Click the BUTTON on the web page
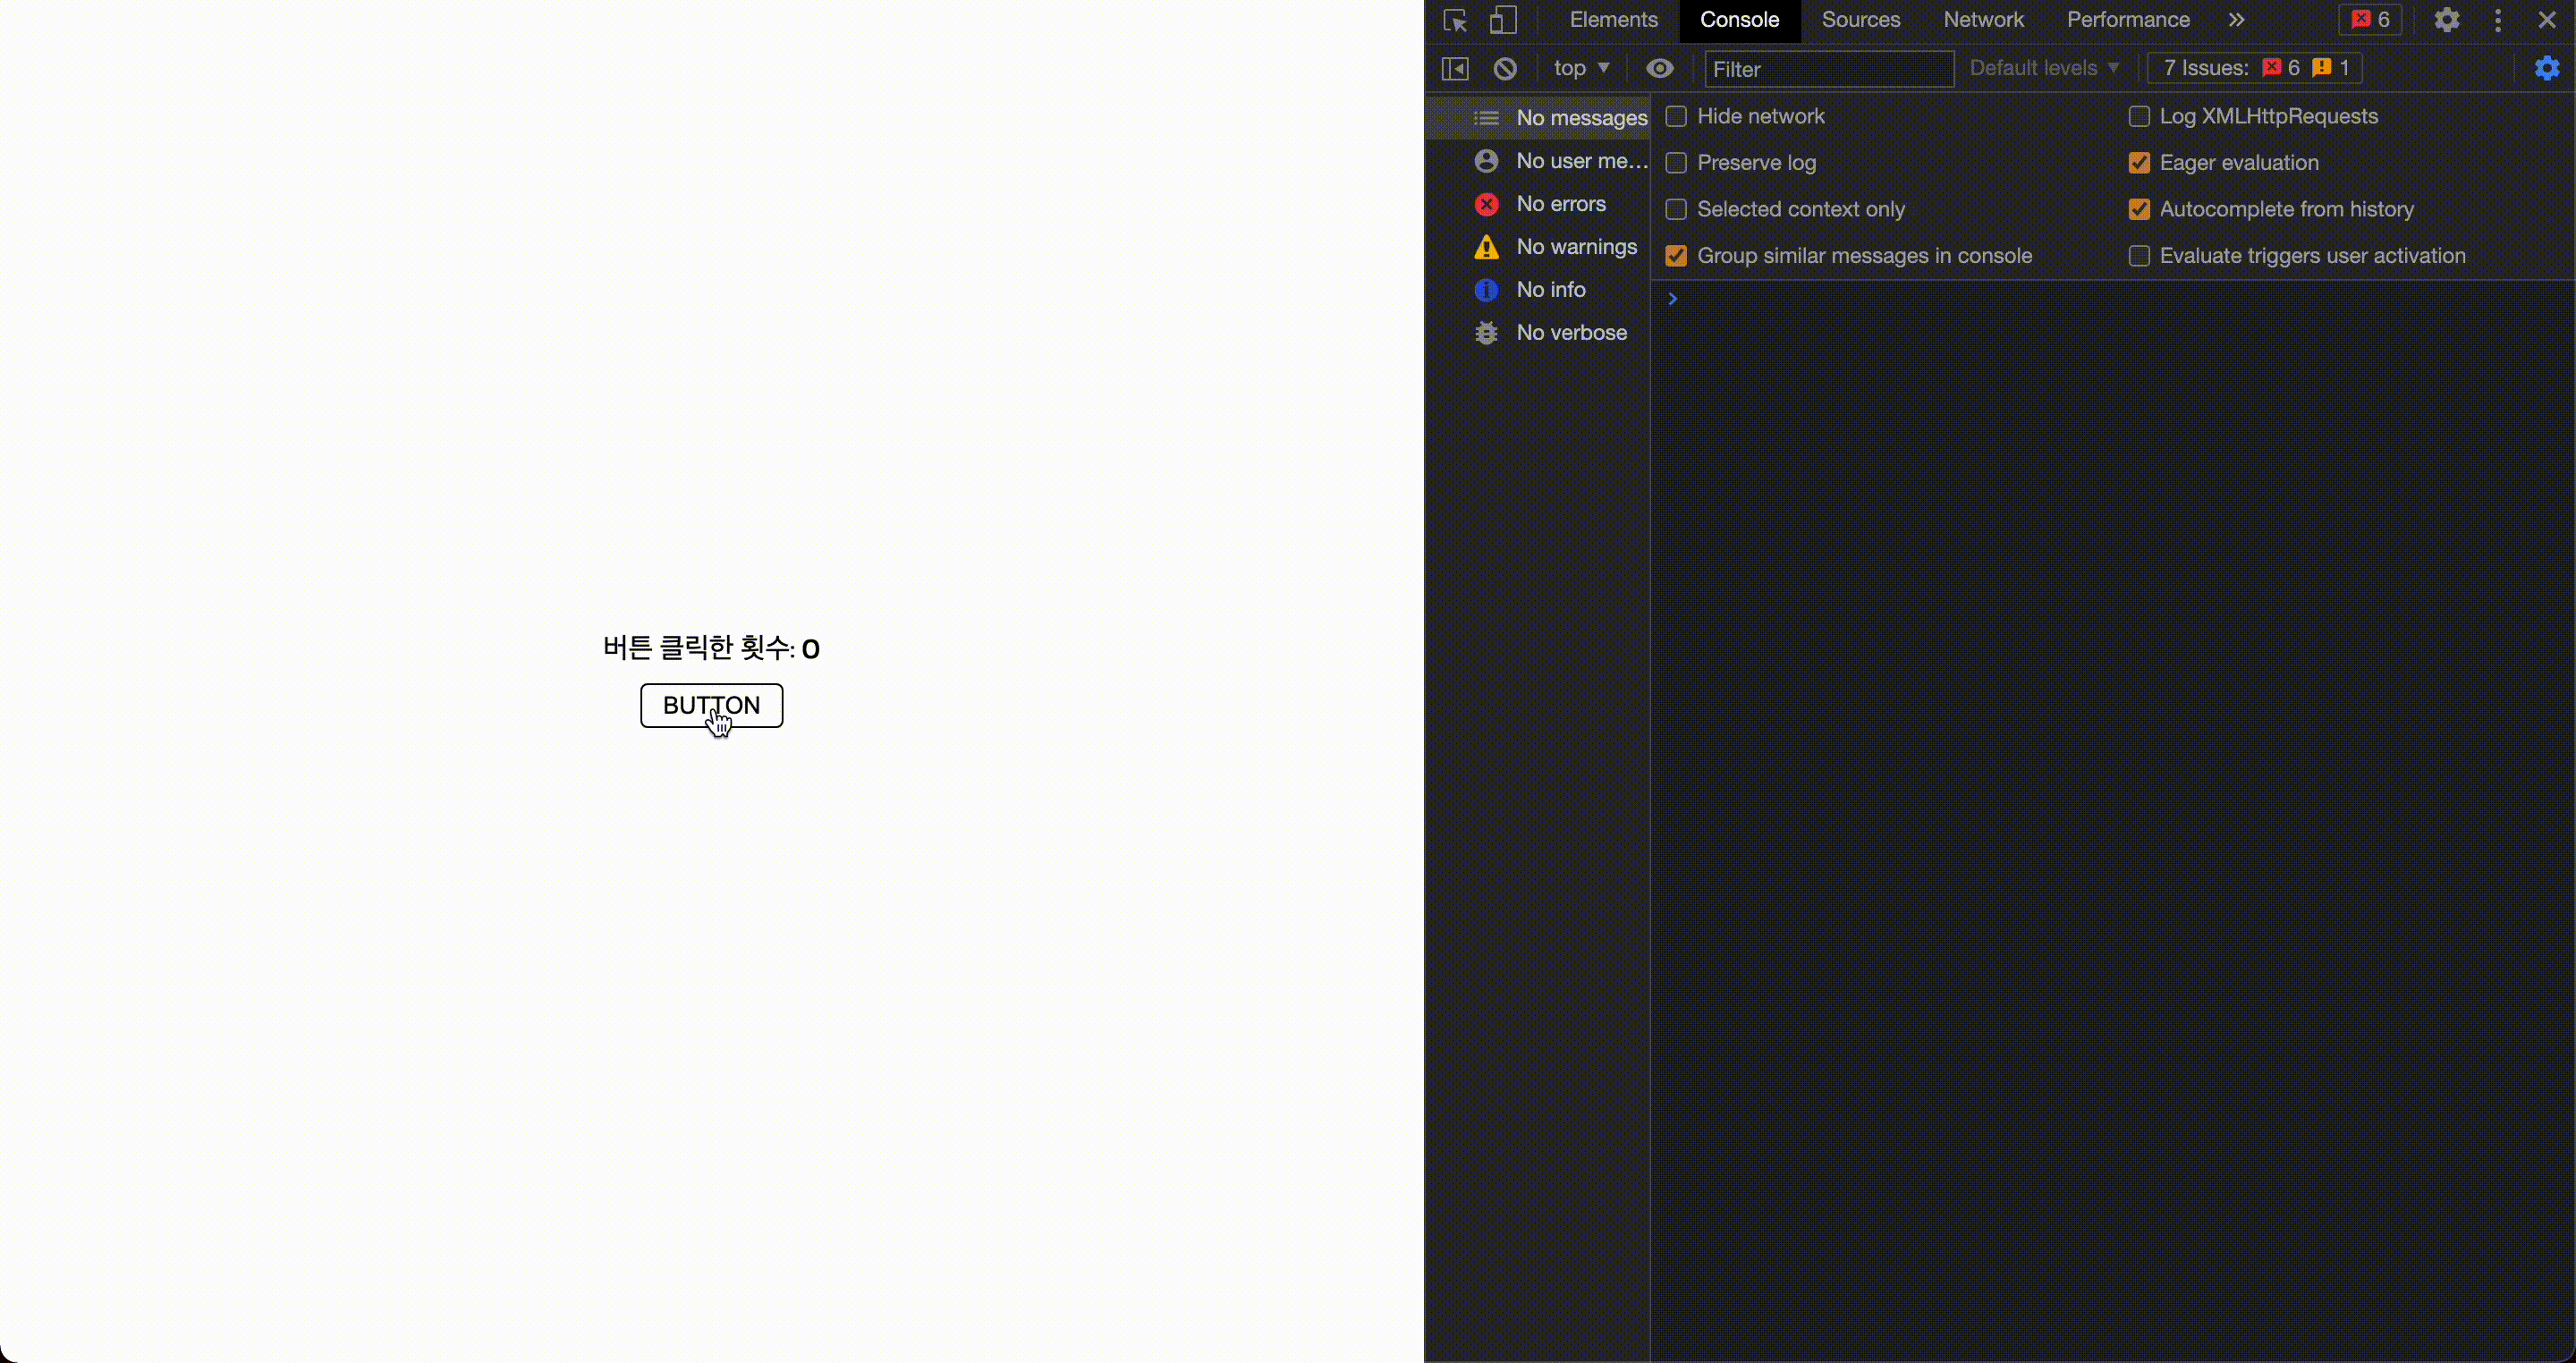 click(x=711, y=706)
